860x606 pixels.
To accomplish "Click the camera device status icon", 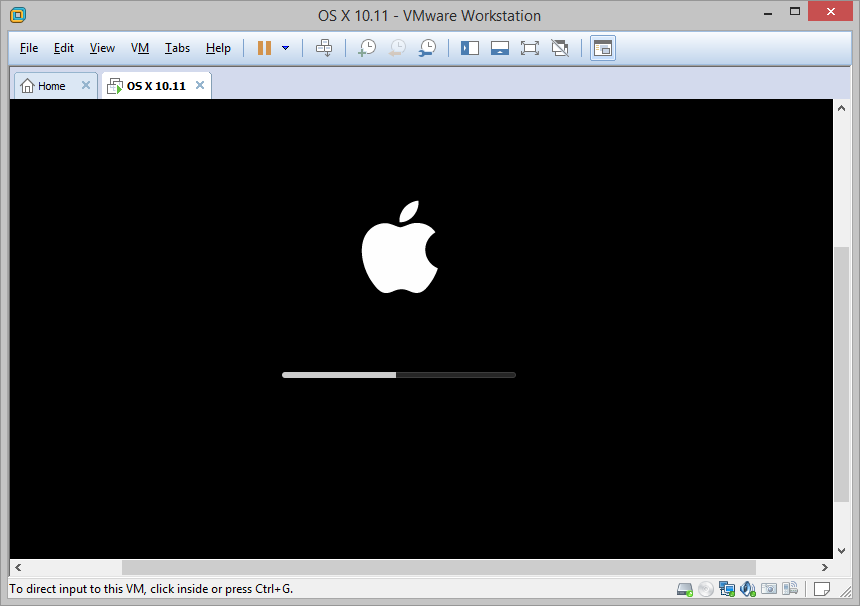I will [x=769, y=589].
